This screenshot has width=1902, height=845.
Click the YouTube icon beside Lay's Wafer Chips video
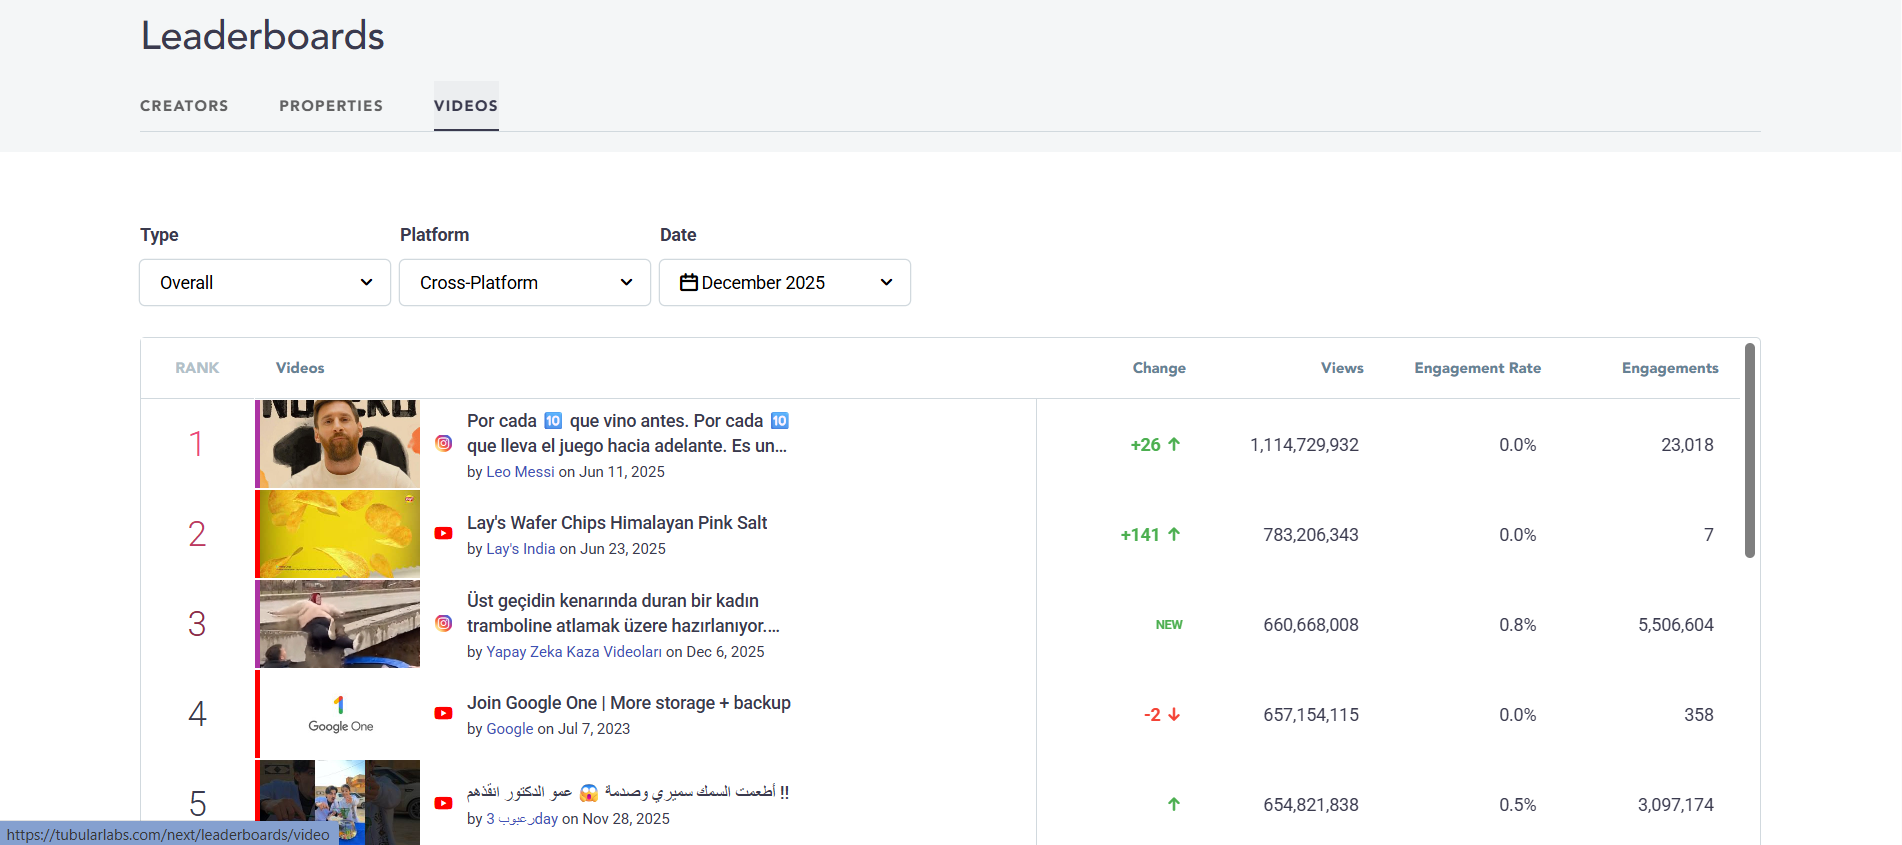(x=444, y=534)
